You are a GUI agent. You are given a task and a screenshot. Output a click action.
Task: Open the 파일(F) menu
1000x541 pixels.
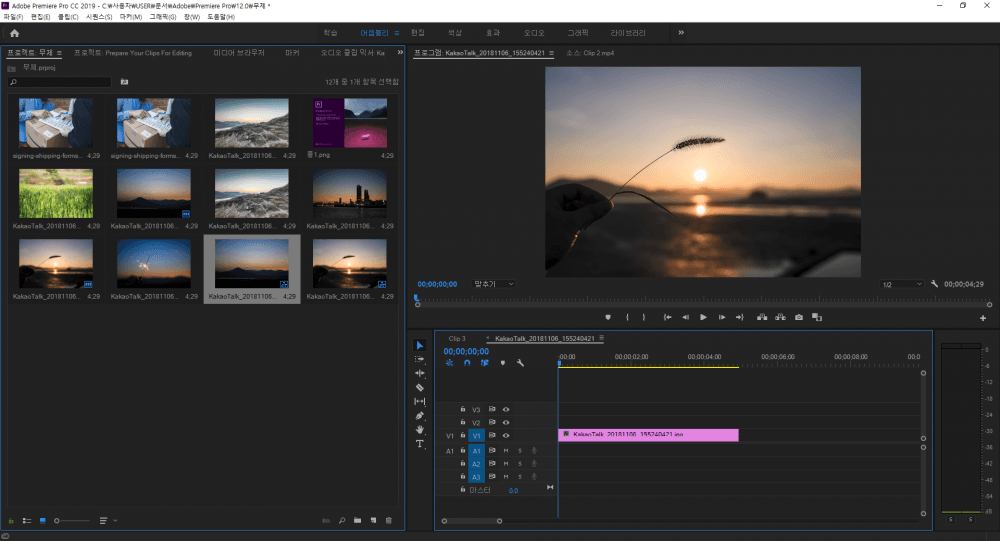point(13,17)
